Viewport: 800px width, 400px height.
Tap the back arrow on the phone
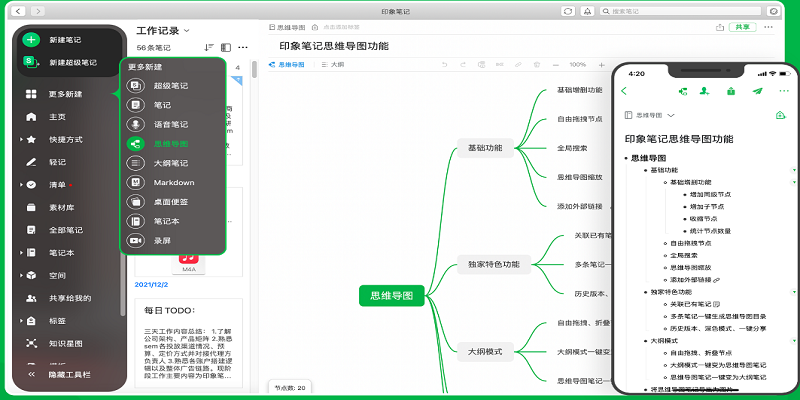point(623,91)
